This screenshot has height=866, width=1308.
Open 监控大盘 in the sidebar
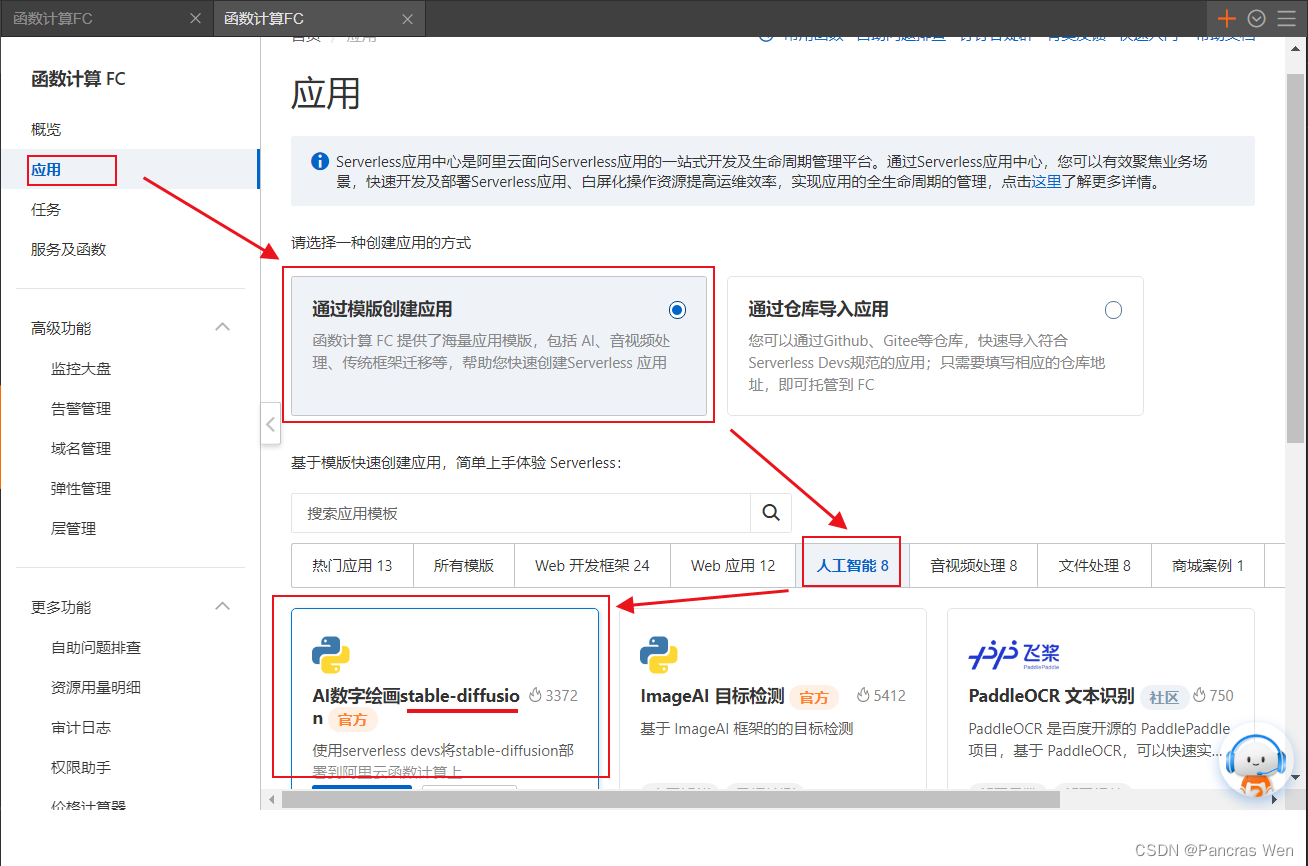point(81,368)
